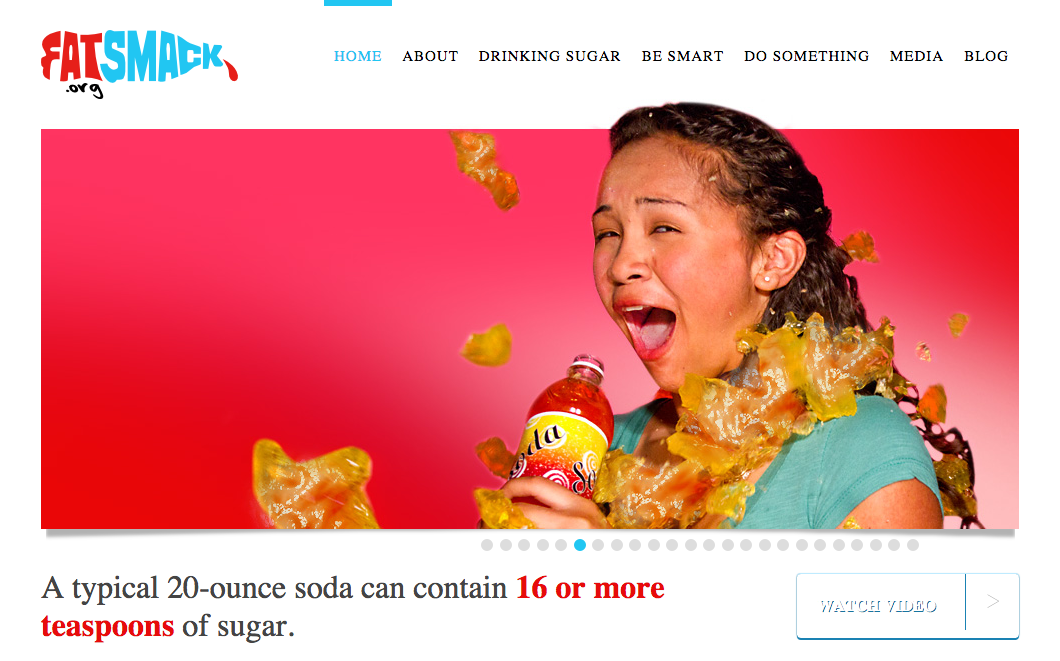
Task: Select the first carousel indicator dot
Action: (x=487, y=545)
